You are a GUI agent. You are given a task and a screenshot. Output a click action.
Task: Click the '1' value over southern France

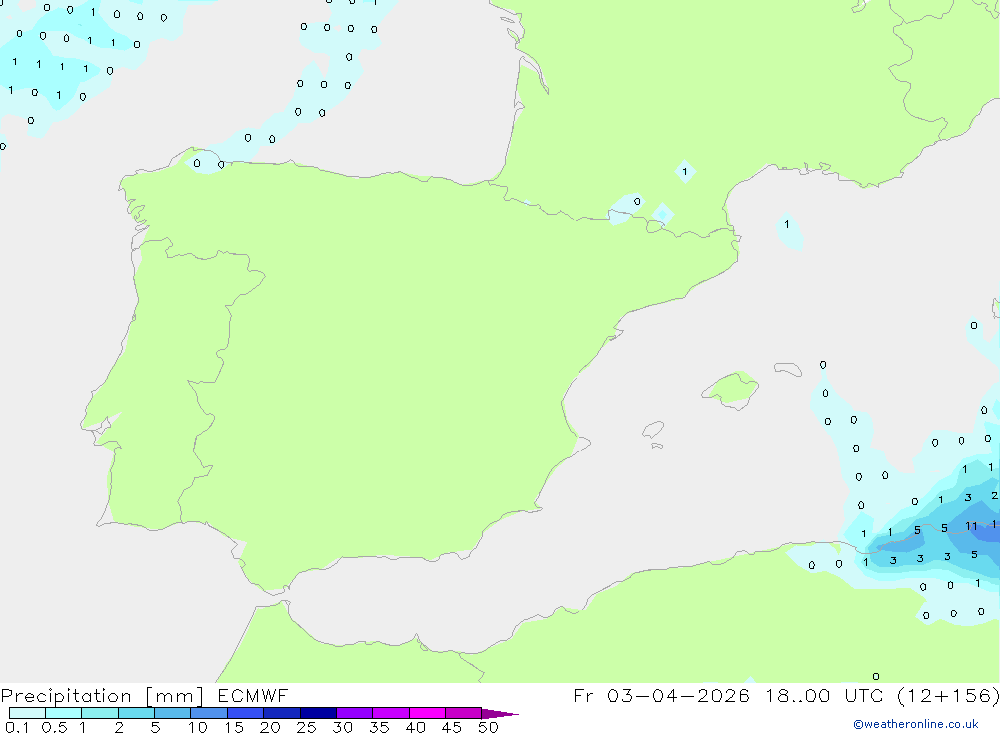685,171
